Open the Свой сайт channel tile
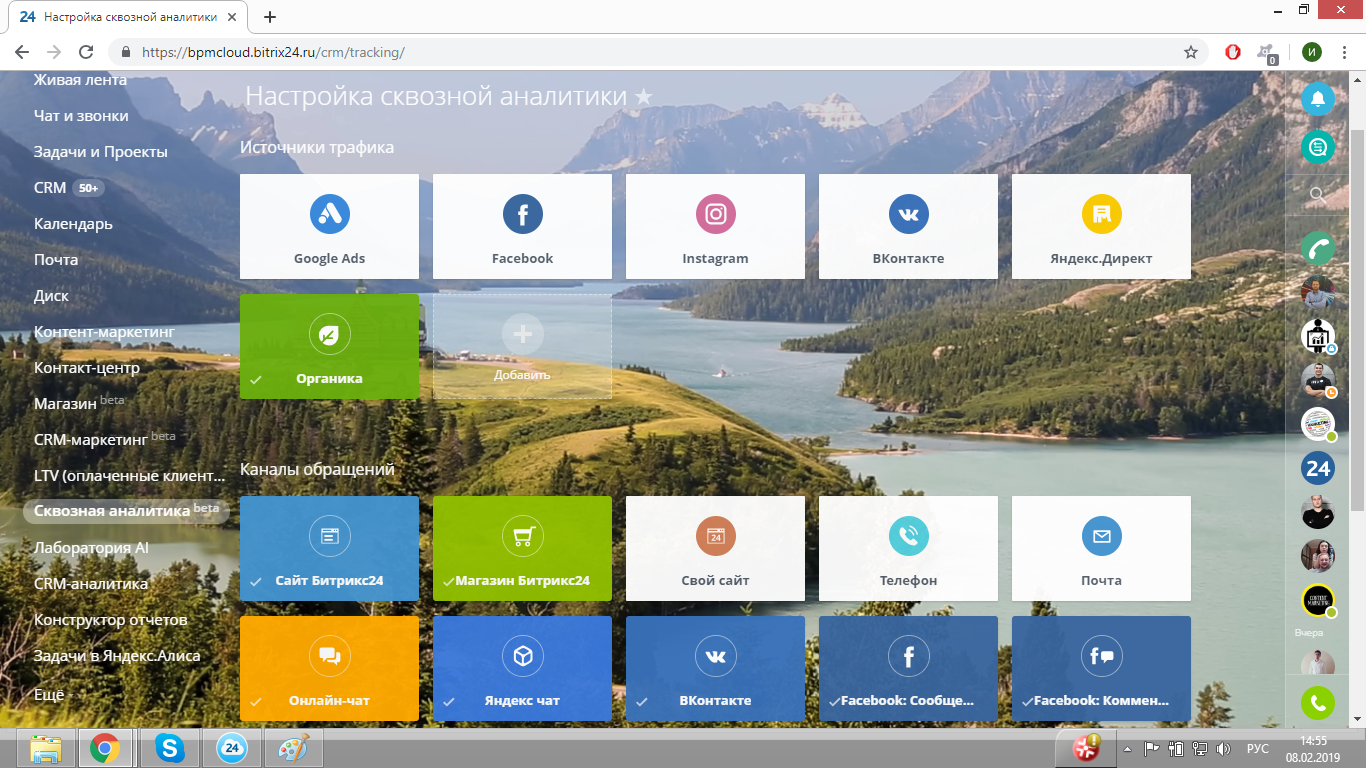The width and height of the screenshot is (1366, 768). point(715,548)
